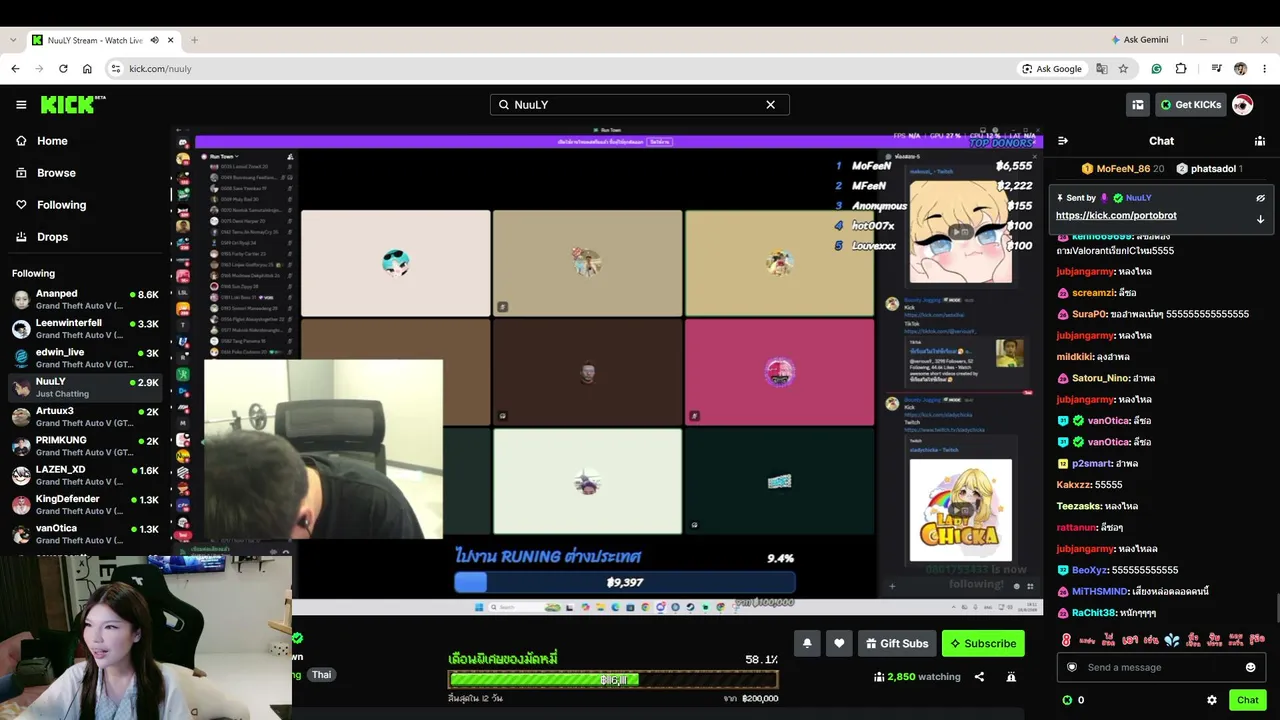Screen dimensions: 1280x720
Task: Select the Thai language tag
Action: click(321, 675)
